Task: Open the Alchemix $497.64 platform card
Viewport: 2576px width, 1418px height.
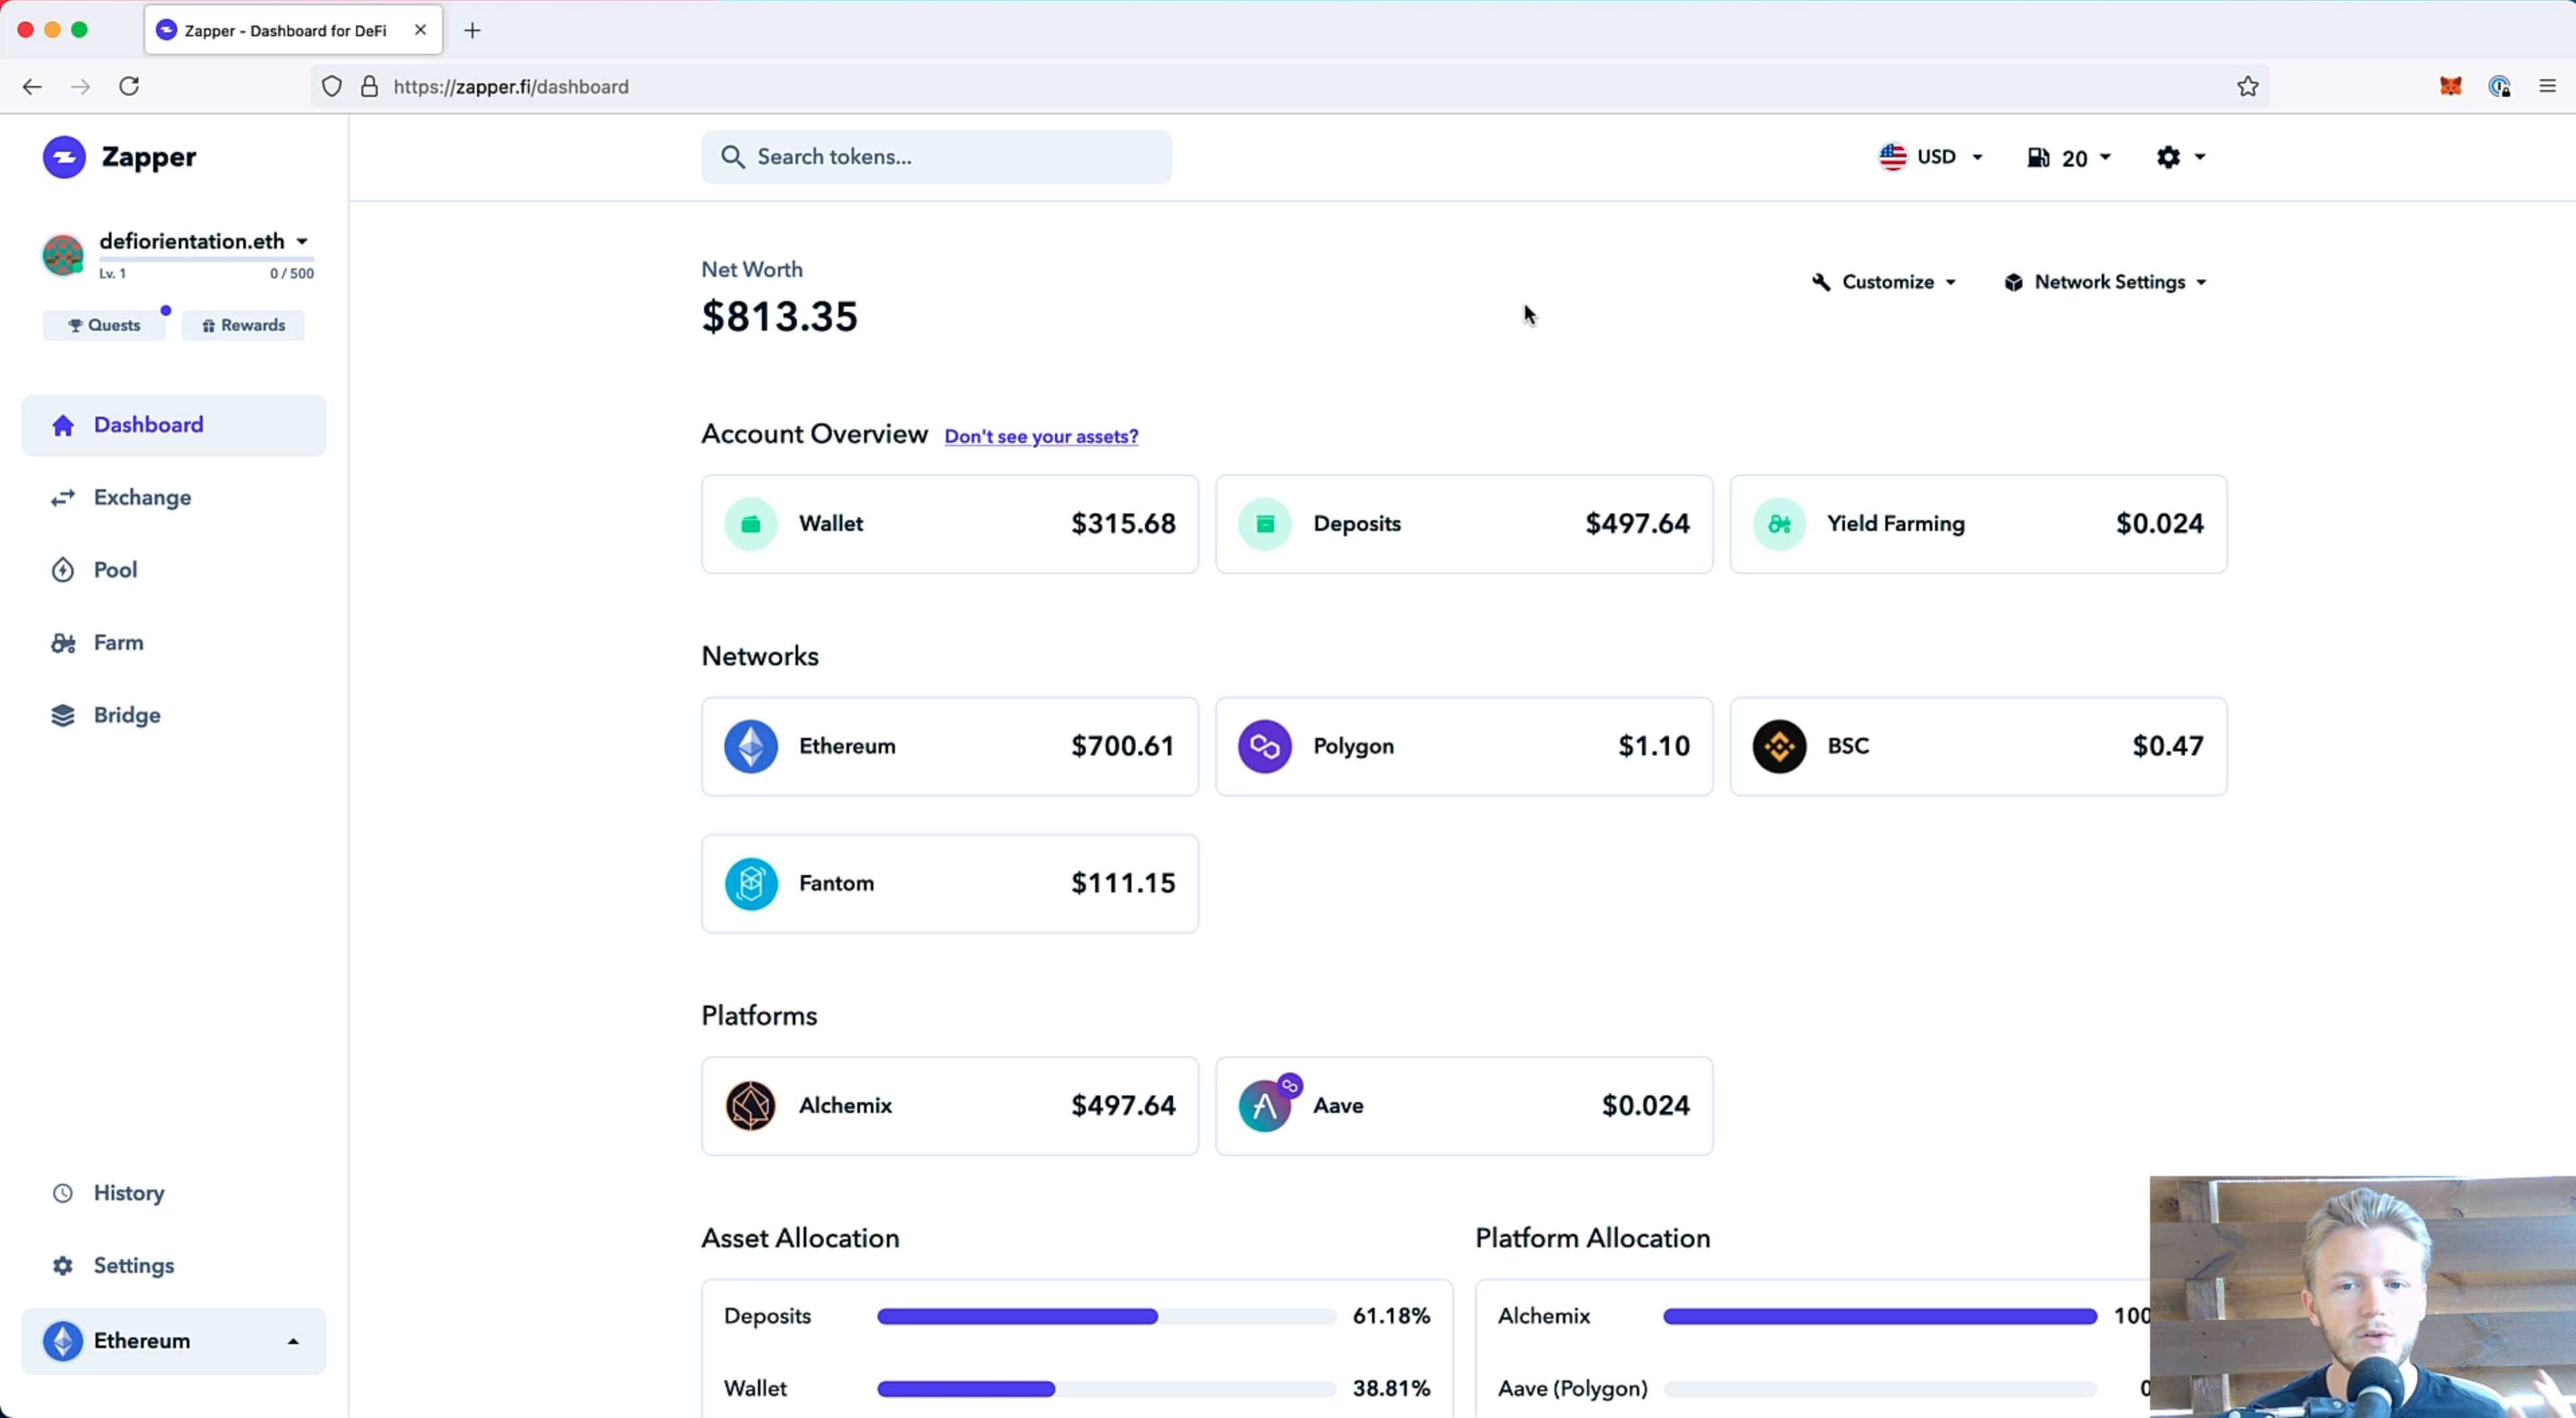Action: 949,1105
